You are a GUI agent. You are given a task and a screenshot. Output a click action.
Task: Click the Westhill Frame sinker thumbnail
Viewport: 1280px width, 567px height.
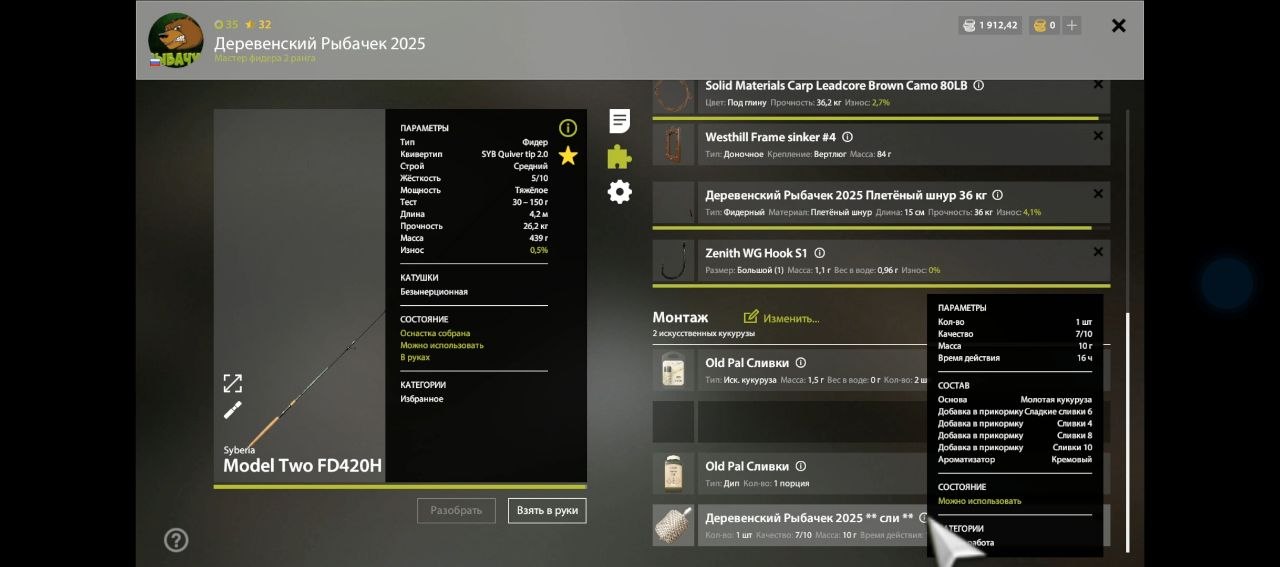click(x=673, y=144)
